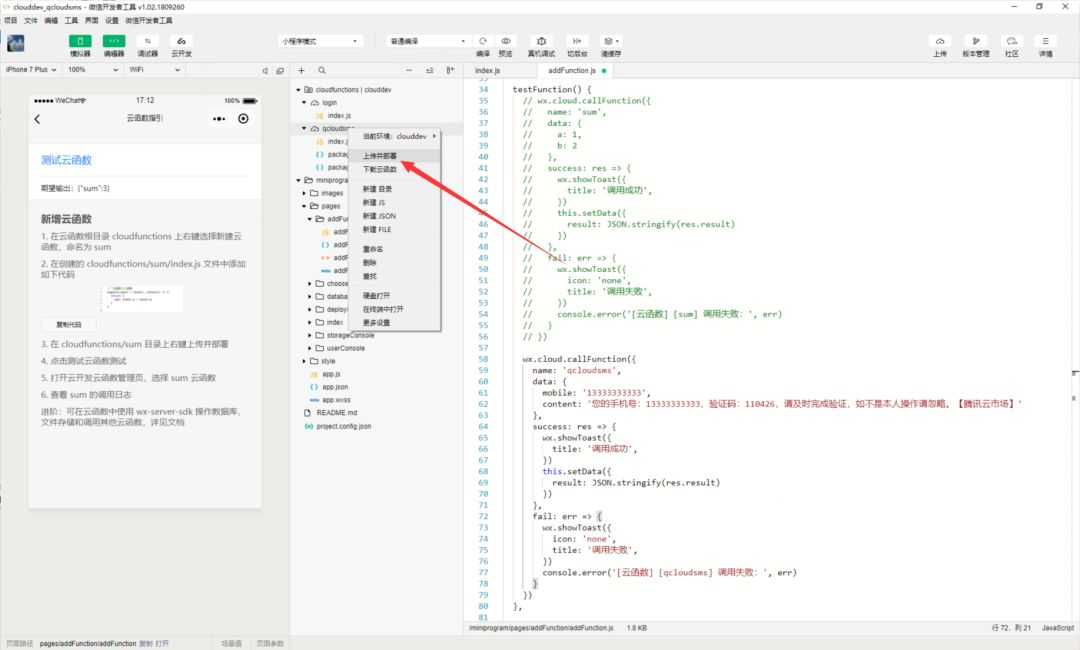Open README.md in the file tree
The width and height of the screenshot is (1080, 650).
(x=336, y=413)
